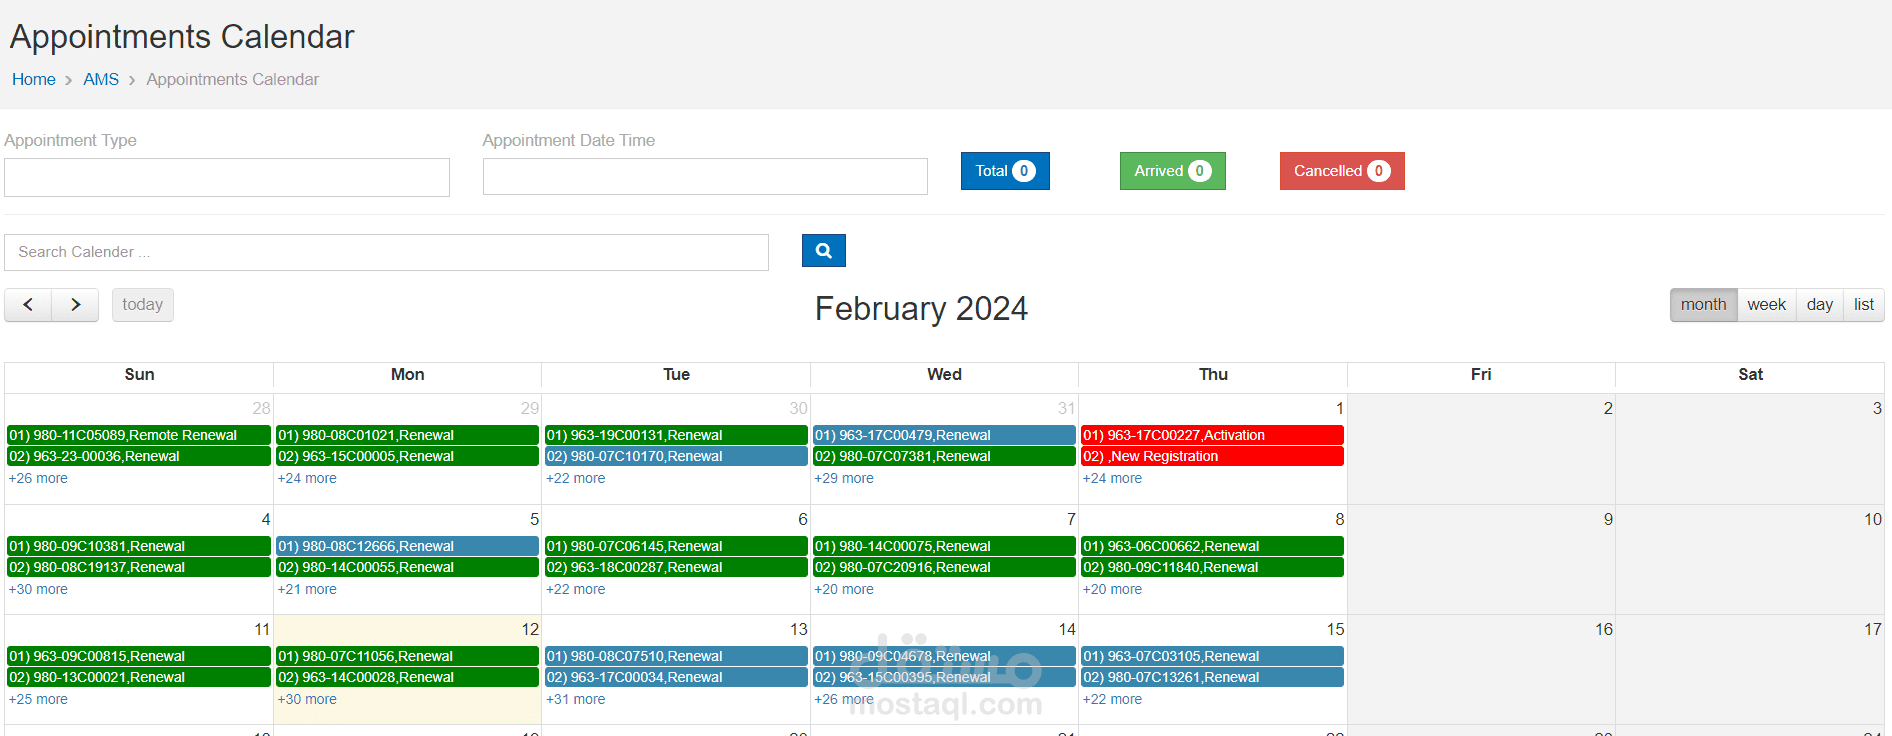Open appointment 980-13C00021,Renewal

click(x=139, y=677)
